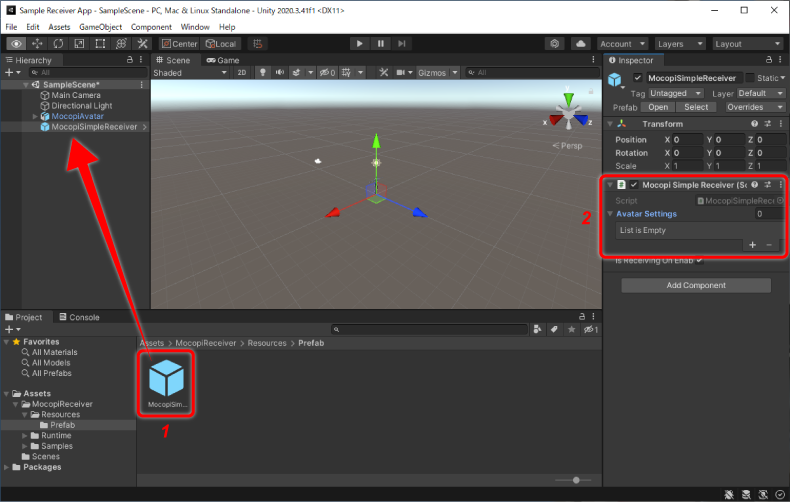Click the Pause button in the toolbar
Screen dimensions: 790x502
click(381, 44)
